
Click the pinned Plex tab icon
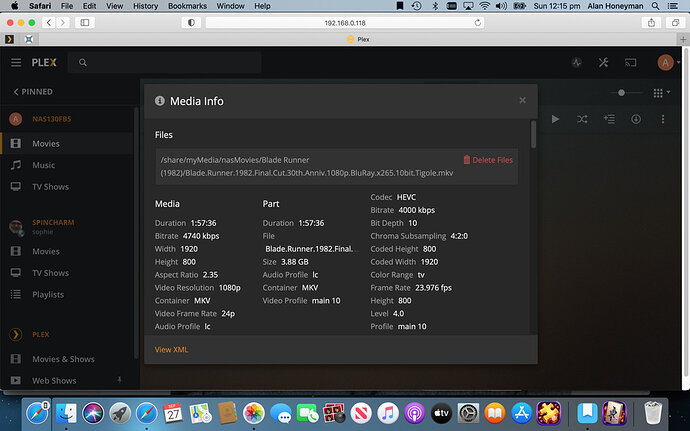pos(9,39)
